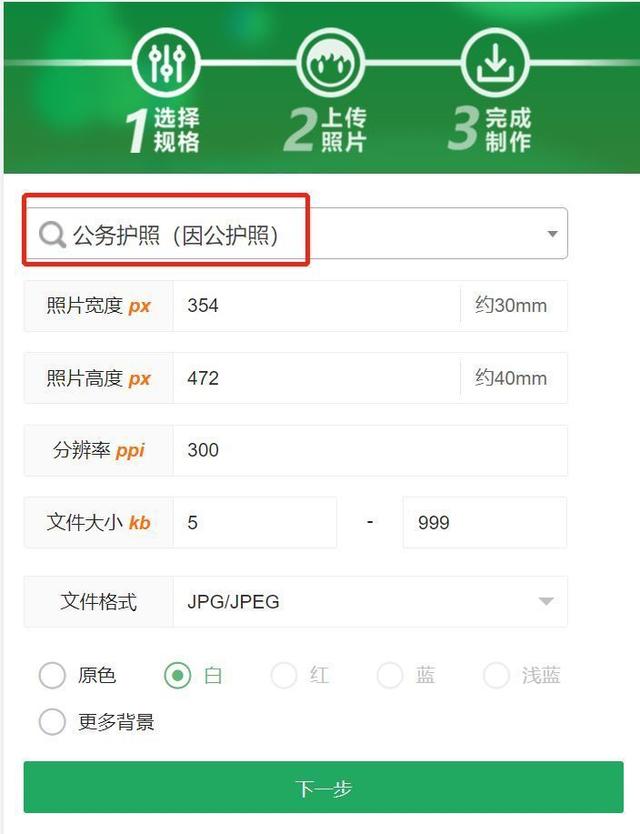
Task: Select the 原色 original color radio button
Action: (x=52, y=675)
